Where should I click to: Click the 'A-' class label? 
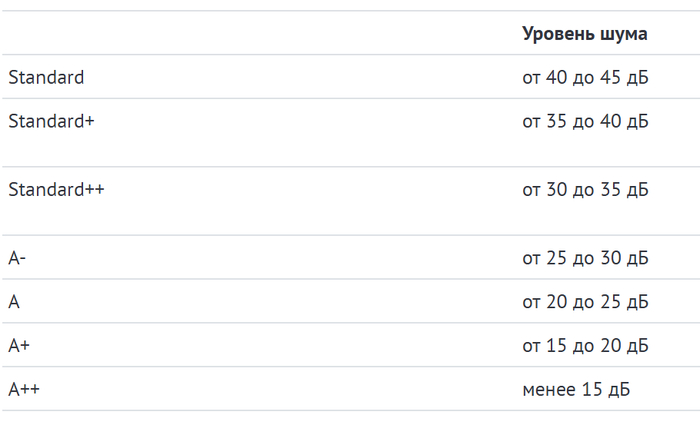(17, 258)
